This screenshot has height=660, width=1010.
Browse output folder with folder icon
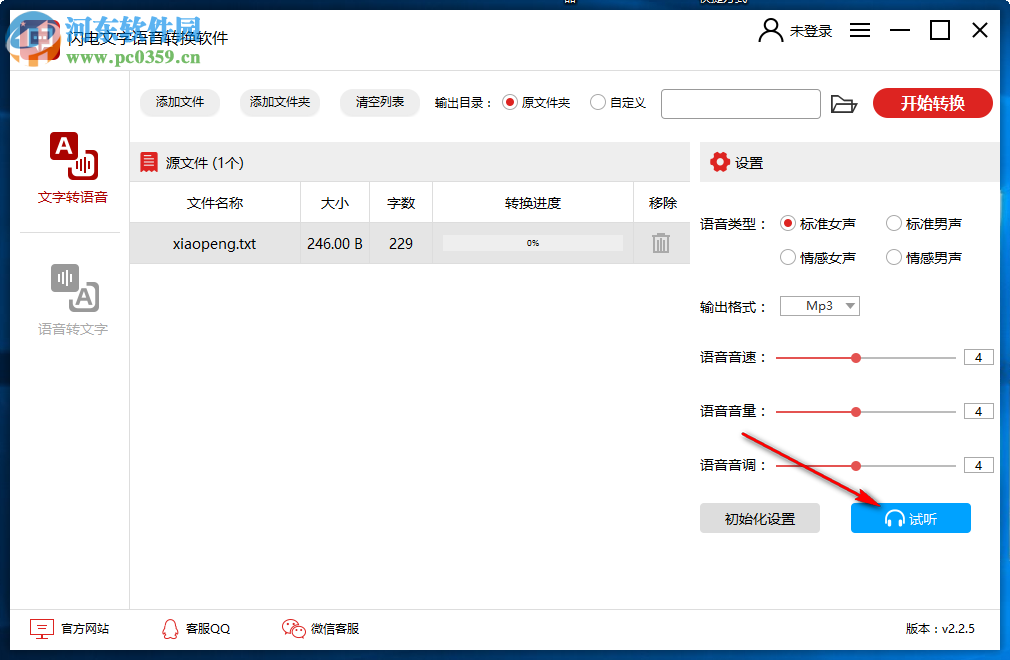(x=843, y=104)
